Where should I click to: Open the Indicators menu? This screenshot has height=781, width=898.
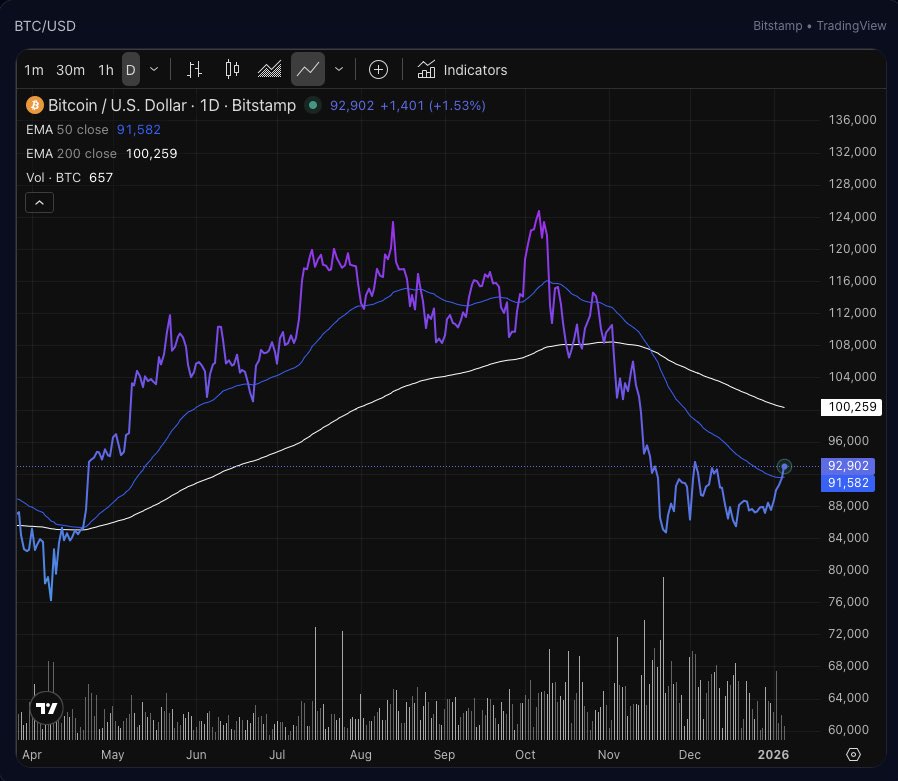462,70
